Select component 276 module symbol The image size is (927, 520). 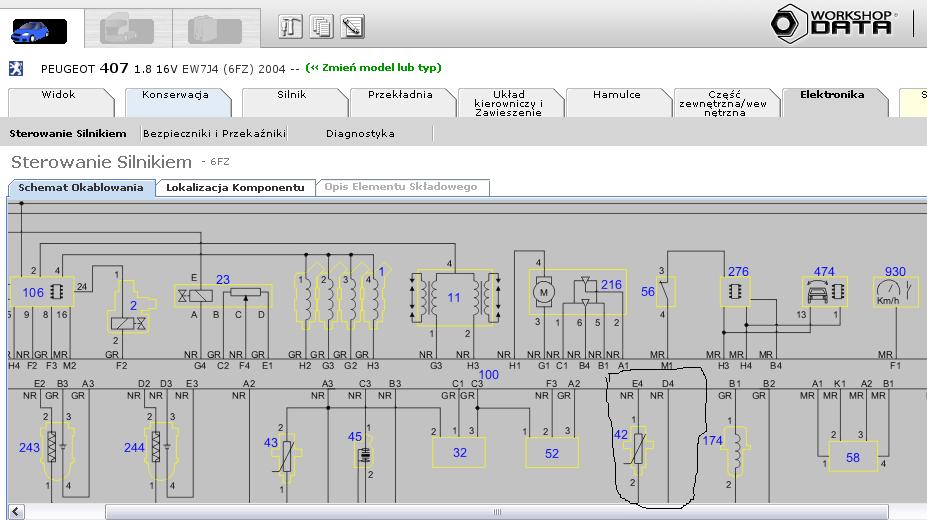(x=735, y=291)
